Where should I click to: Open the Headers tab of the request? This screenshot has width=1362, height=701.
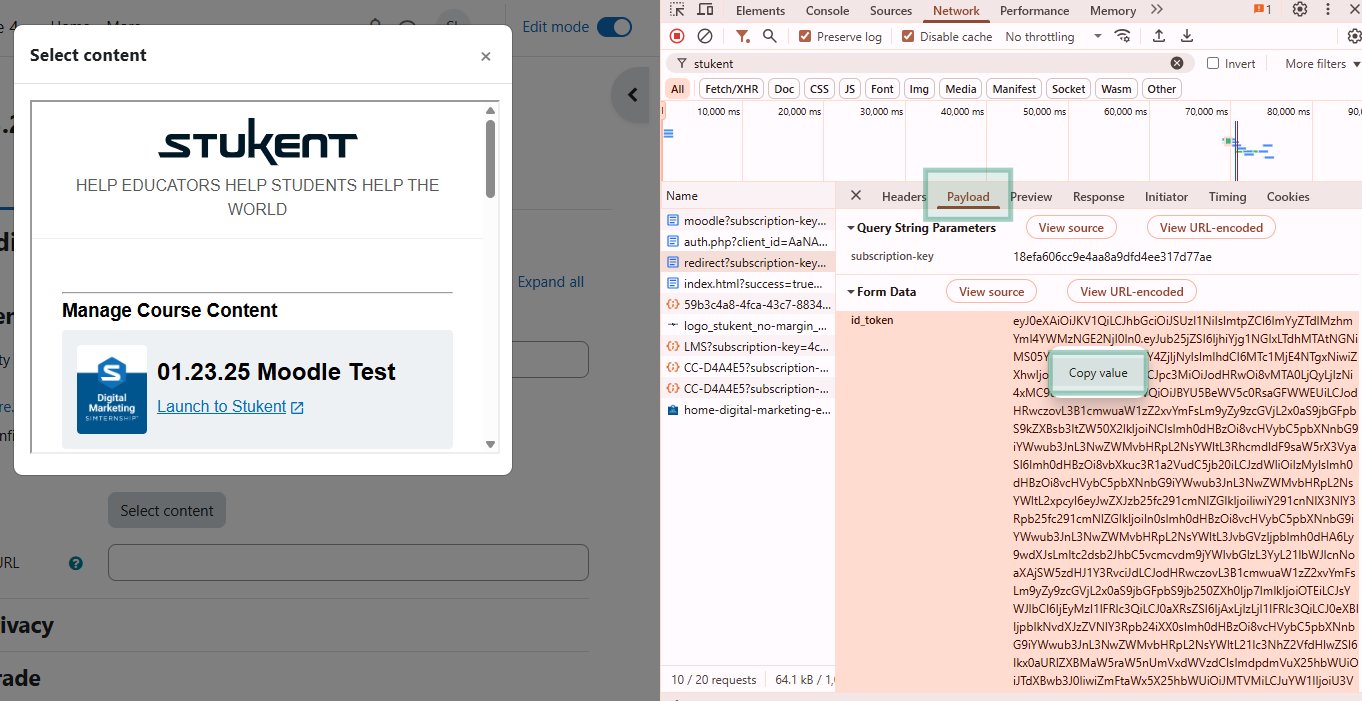pos(904,196)
